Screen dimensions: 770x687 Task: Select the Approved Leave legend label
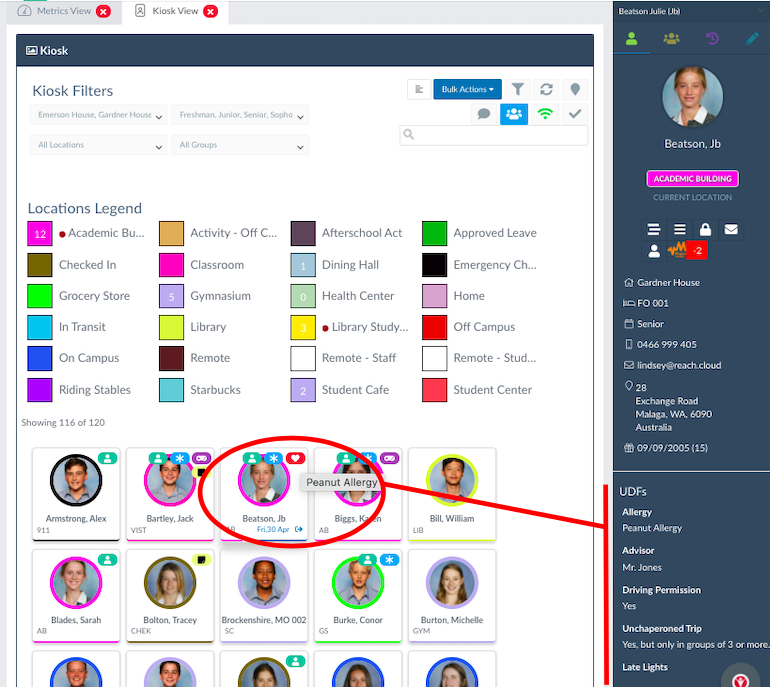[x=495, y=233]
